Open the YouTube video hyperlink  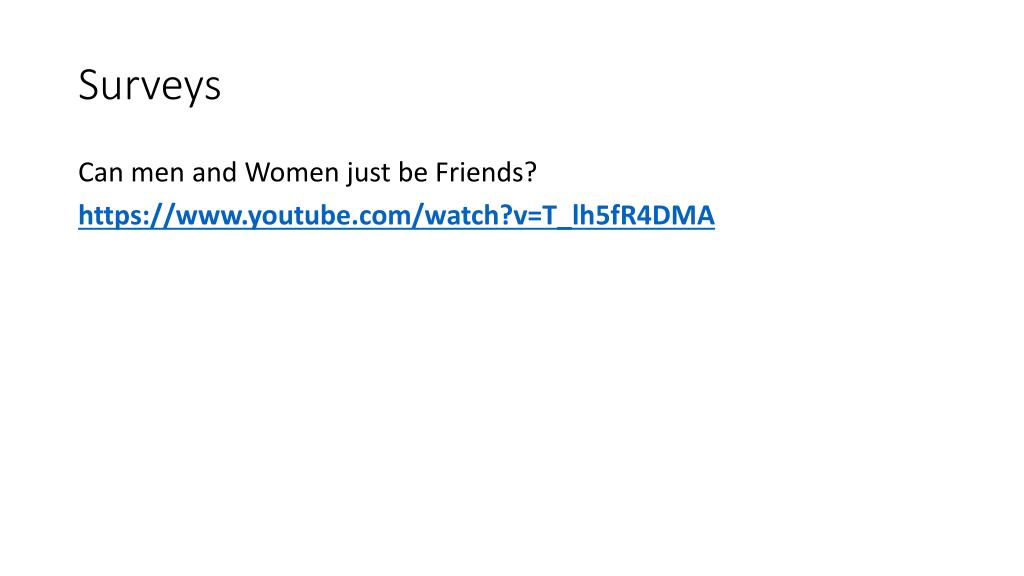click(396, 216)
